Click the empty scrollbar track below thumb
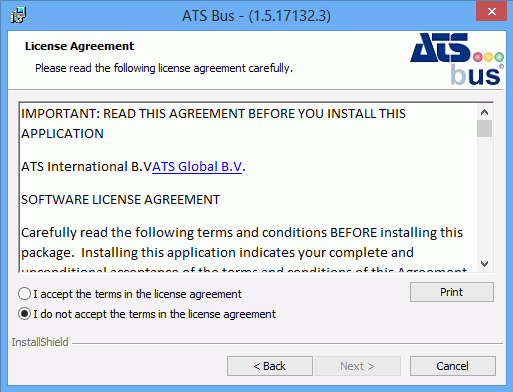Image resolution: width=513 pixels, height=392 pixels. [x=484, y=196]
